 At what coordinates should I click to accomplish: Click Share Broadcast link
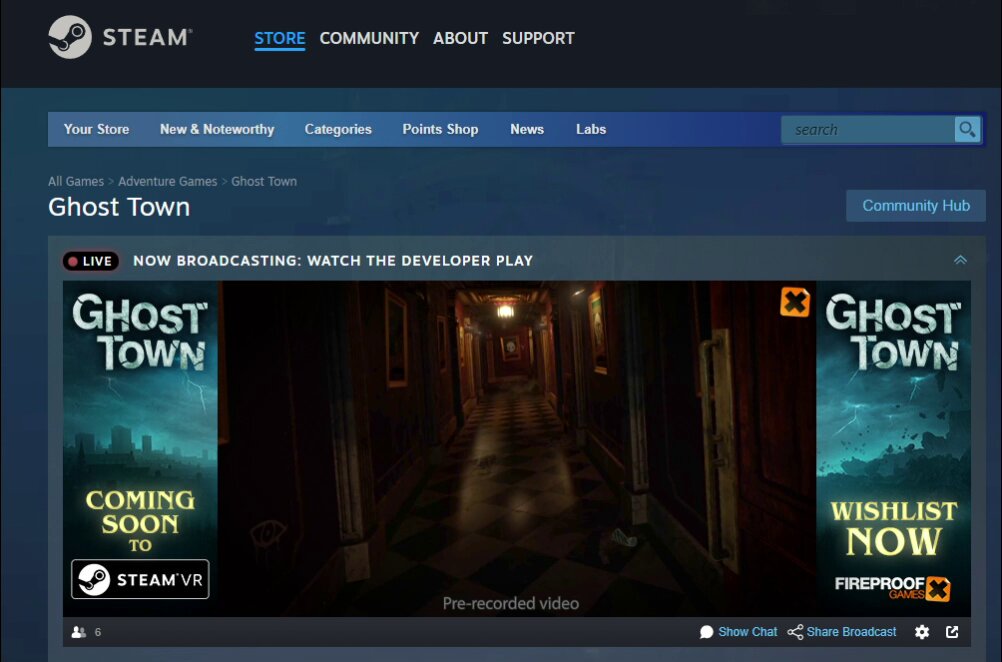(x=851, y=632)
